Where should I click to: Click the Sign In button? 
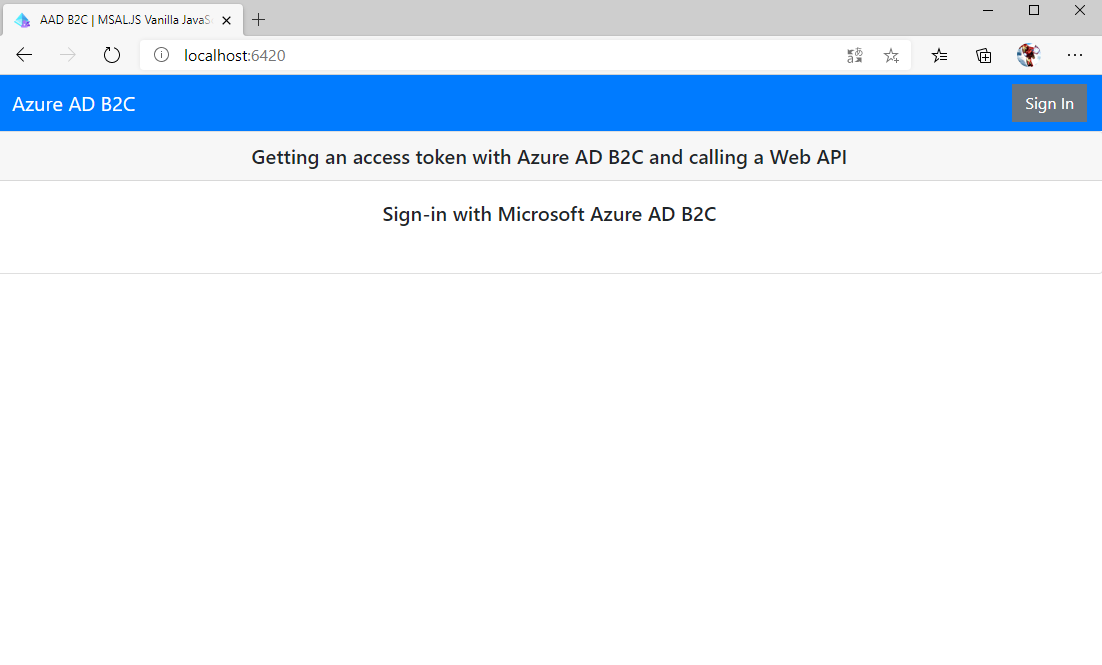1049,103
